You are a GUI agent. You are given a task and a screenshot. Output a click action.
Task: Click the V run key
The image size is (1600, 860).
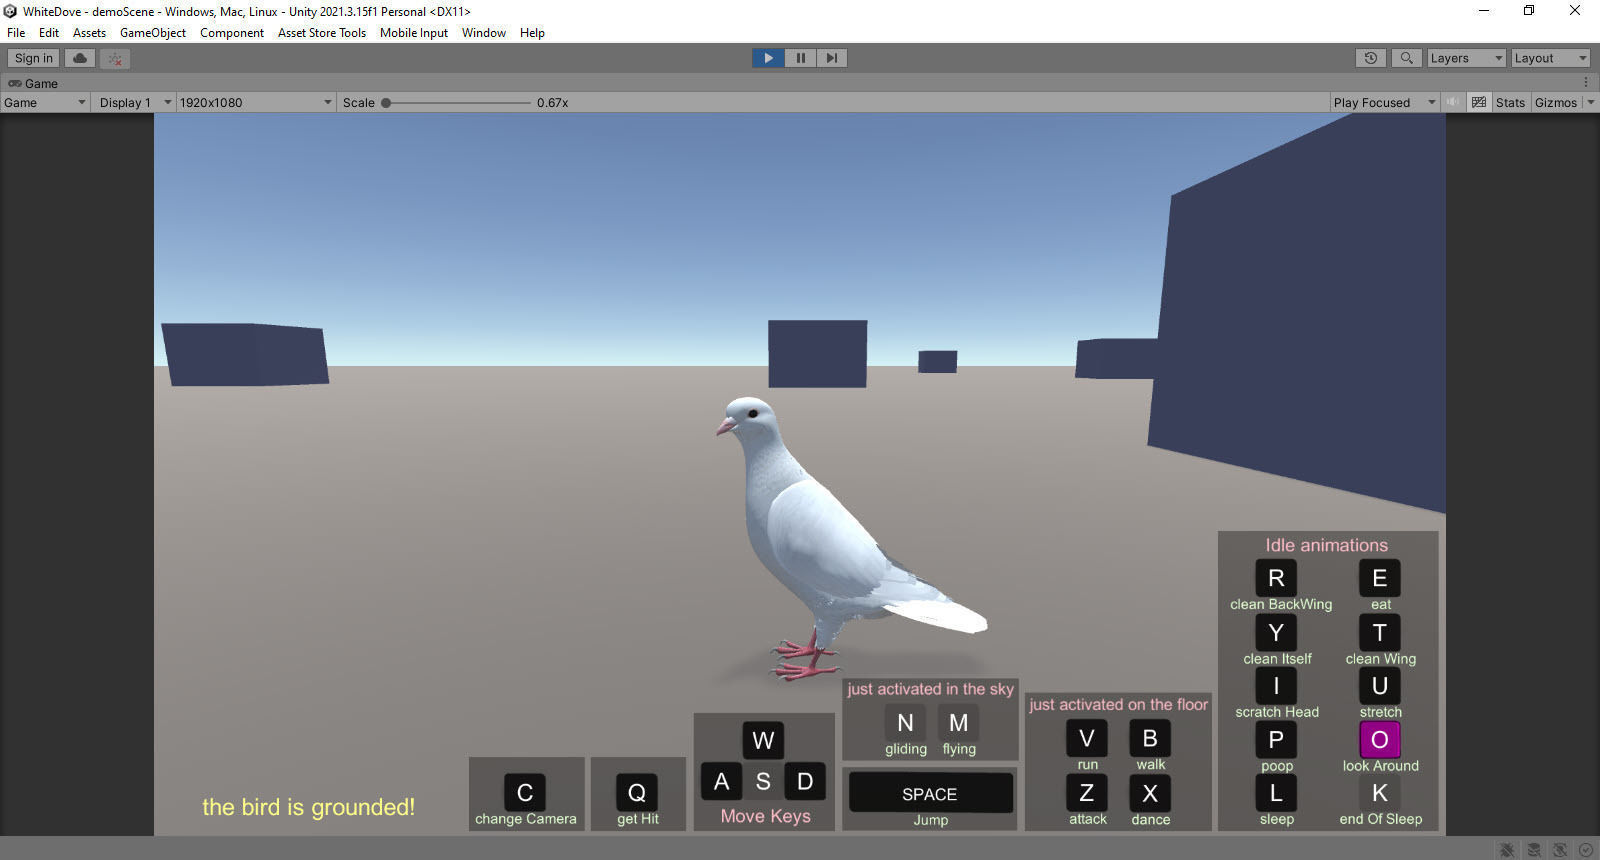tap(1087, 738)
